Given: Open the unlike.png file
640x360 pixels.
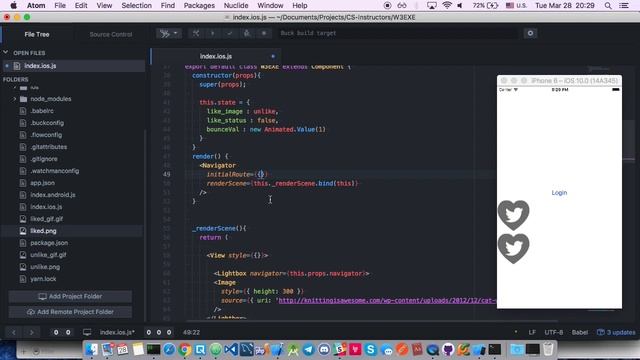Looking at the screenshot, I should 45,267.
